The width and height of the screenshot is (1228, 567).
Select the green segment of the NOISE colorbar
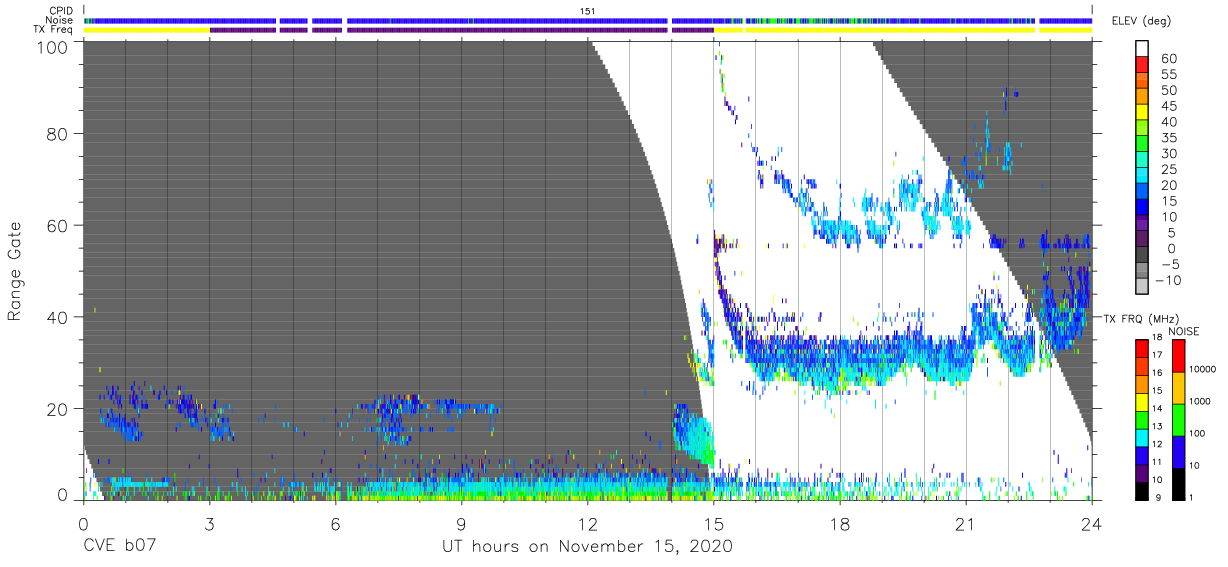(1177, 419)
